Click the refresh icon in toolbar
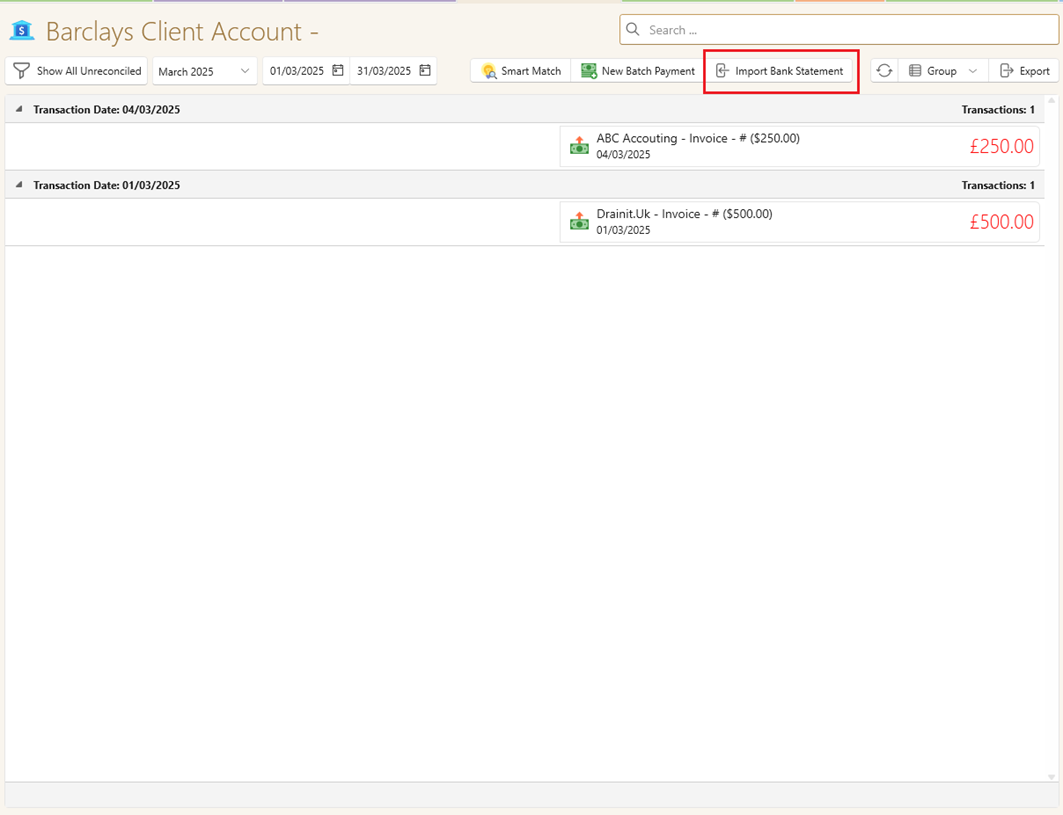1063x815 pixels. click(x=884, y=71)
